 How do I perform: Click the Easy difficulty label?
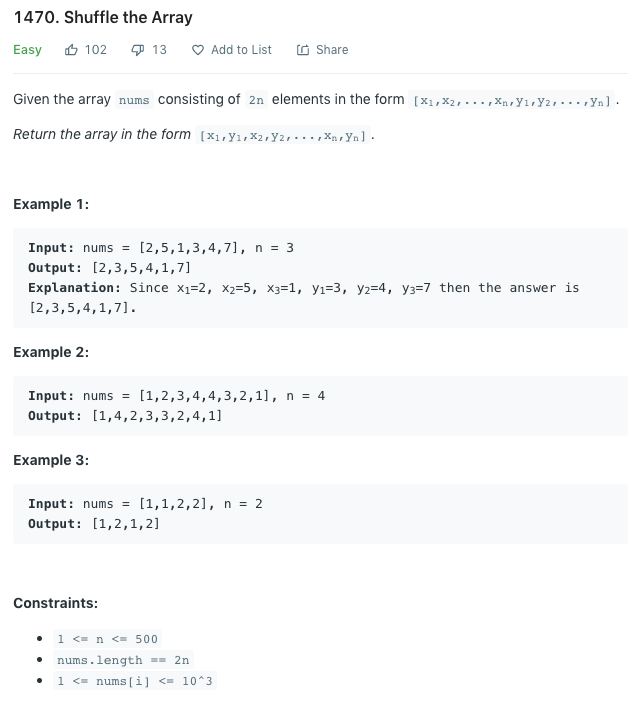(x=27, y=50)
